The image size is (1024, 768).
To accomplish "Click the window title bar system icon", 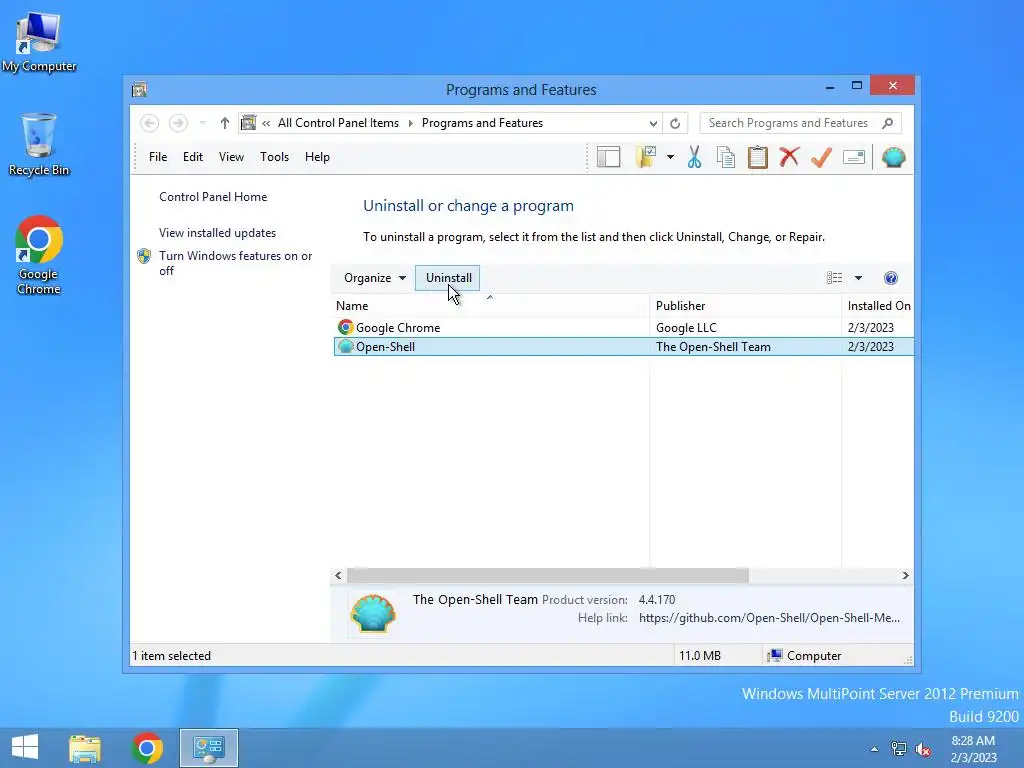I will pyautogui.click(x=139, y=89).
